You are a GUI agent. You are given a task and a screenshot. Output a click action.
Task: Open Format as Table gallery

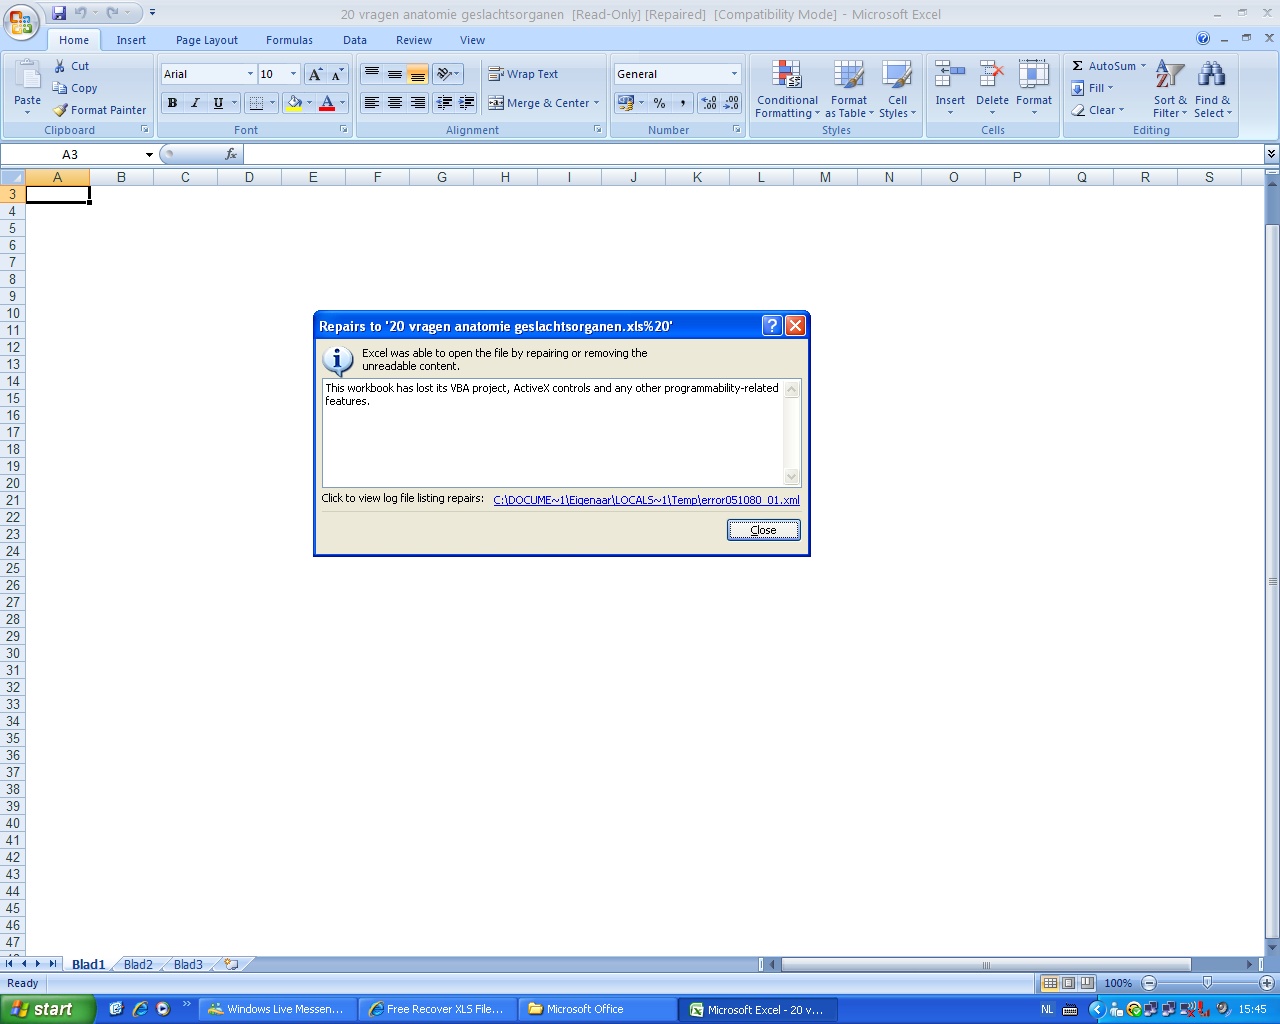click(849, 89)
